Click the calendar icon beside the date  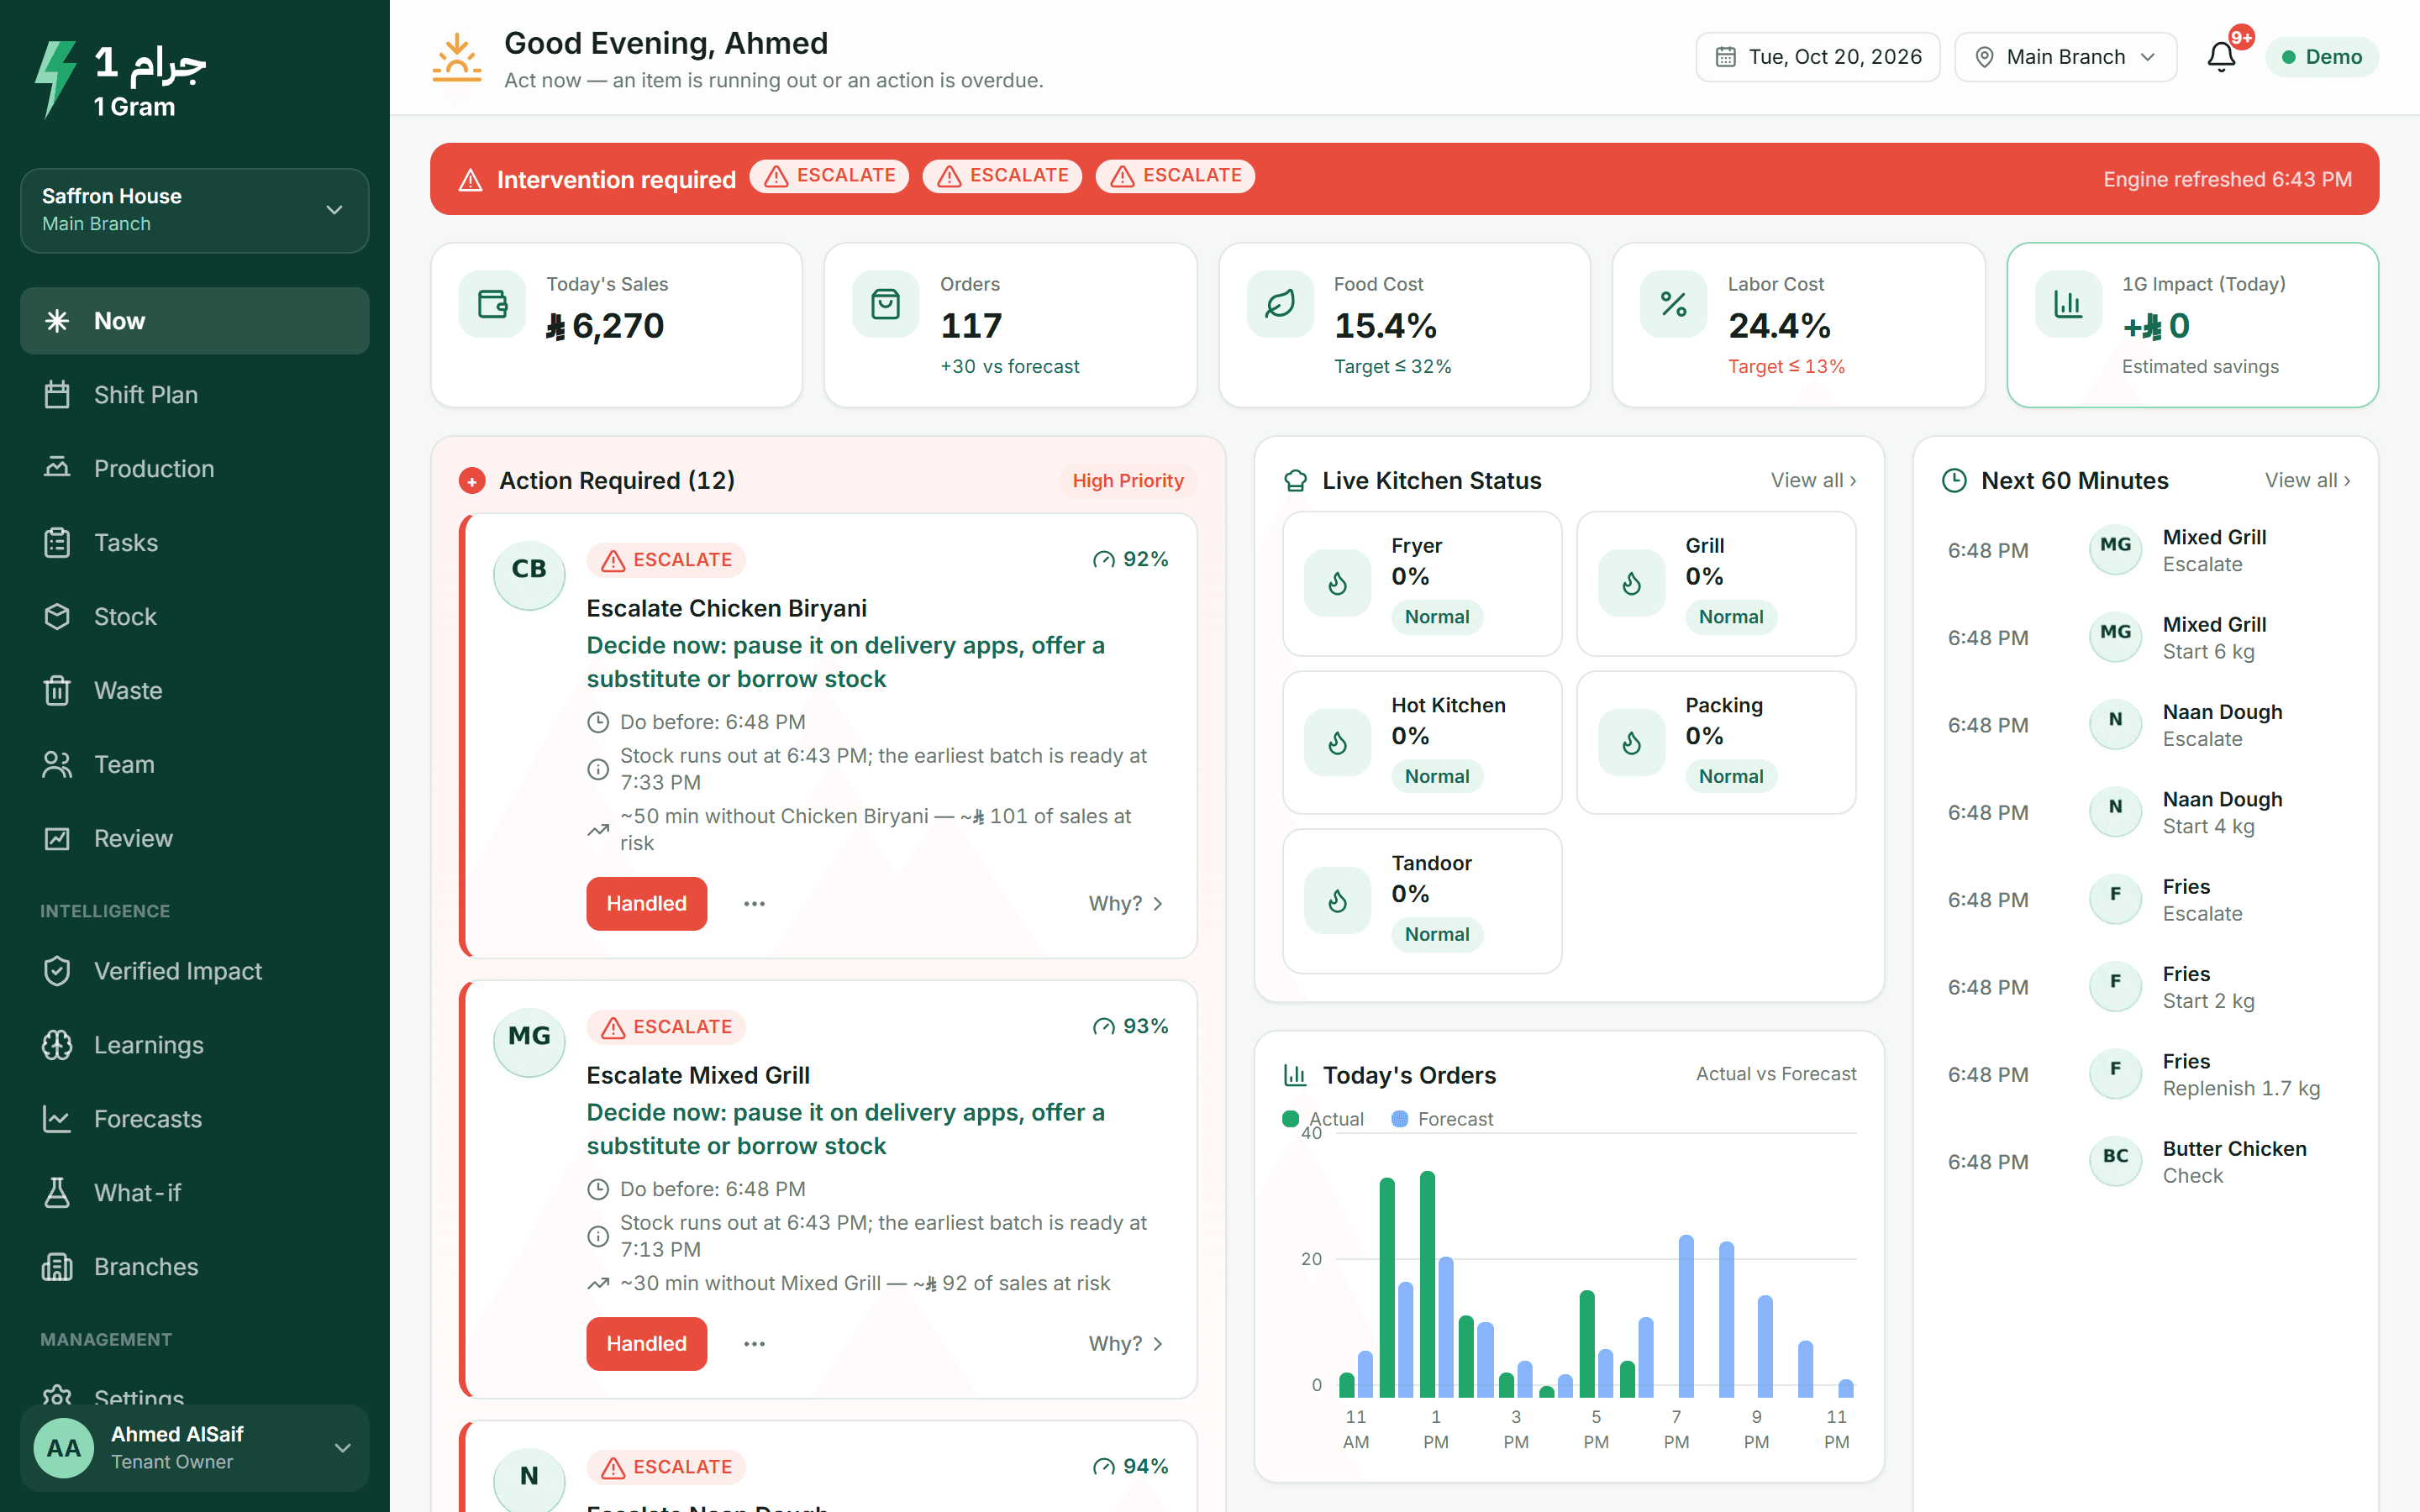1725,57
